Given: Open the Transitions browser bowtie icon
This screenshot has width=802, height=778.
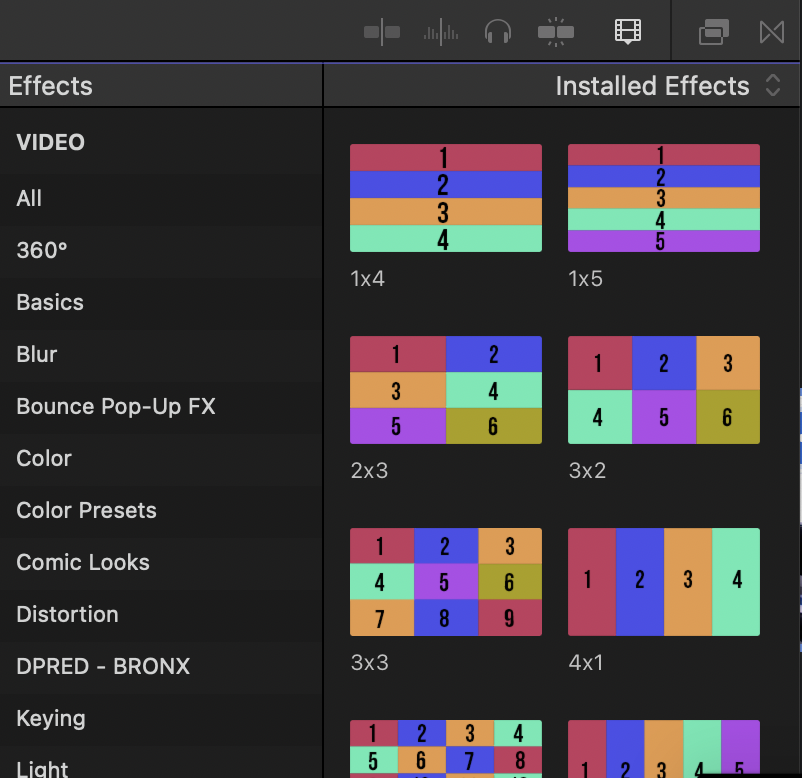Looking at the screenshot, I should [772, 32].
